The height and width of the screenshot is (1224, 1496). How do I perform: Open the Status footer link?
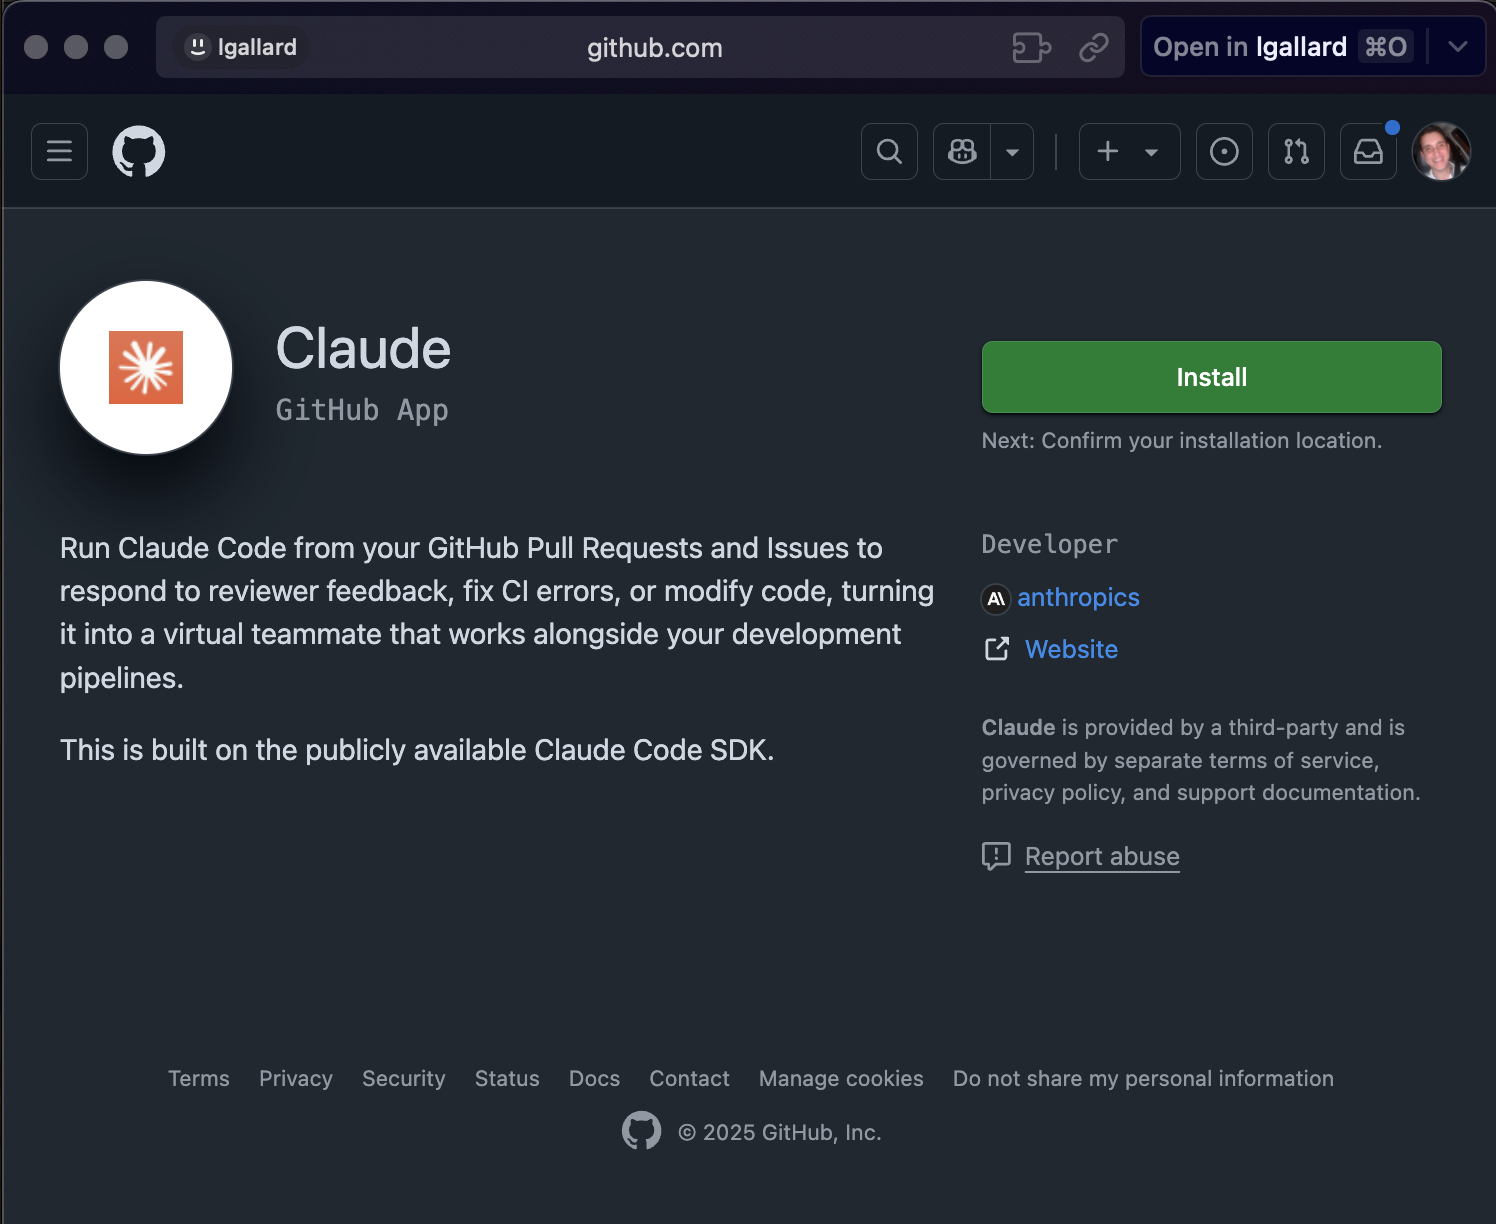[x=507, y=1078]
